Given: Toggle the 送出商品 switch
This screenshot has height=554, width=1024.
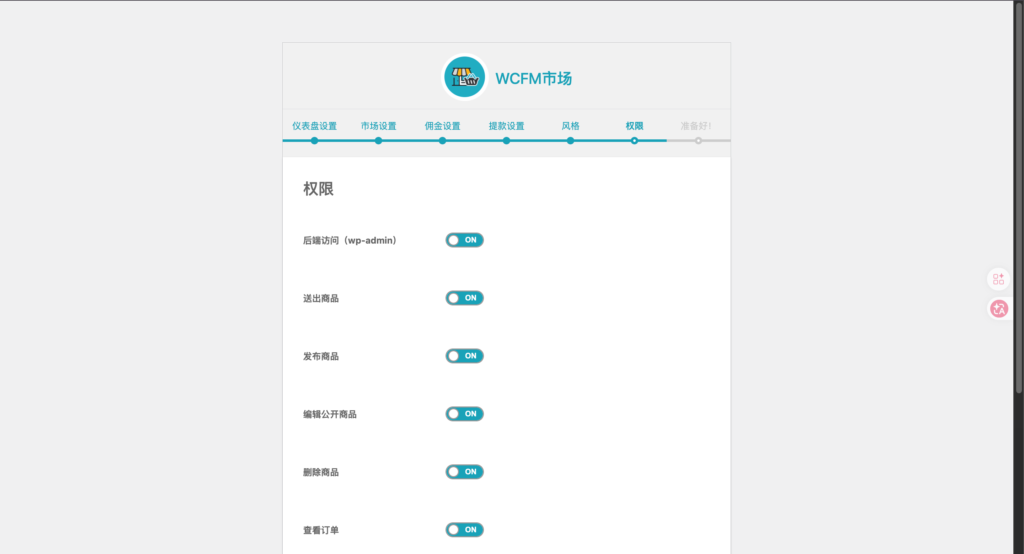Looking at the screenshot, I should [464, 298].
